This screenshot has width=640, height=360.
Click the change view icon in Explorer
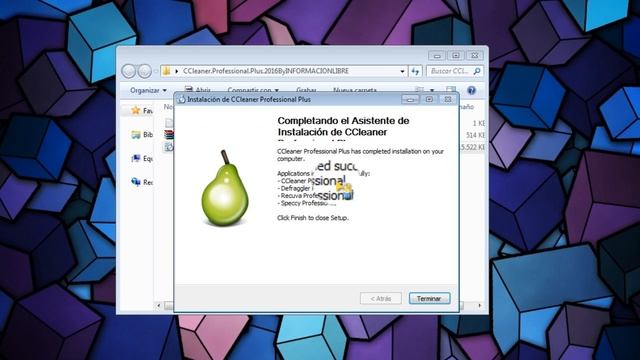coord(419,90)
